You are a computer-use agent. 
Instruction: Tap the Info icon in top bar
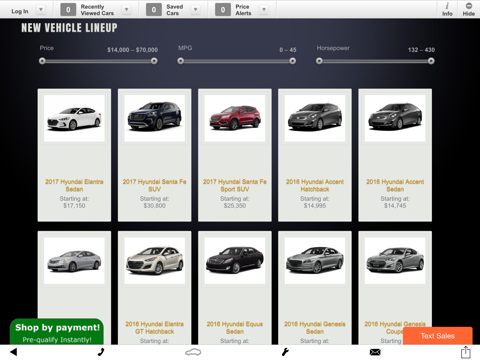pos(447,9)
